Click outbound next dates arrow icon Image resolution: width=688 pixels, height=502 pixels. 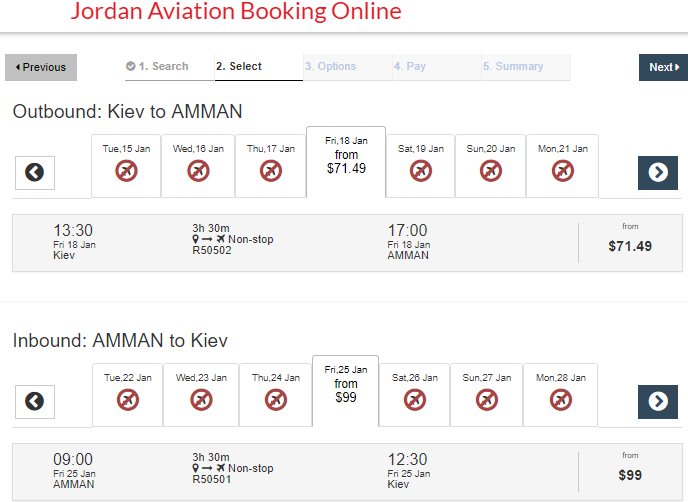tap(658, 172)
